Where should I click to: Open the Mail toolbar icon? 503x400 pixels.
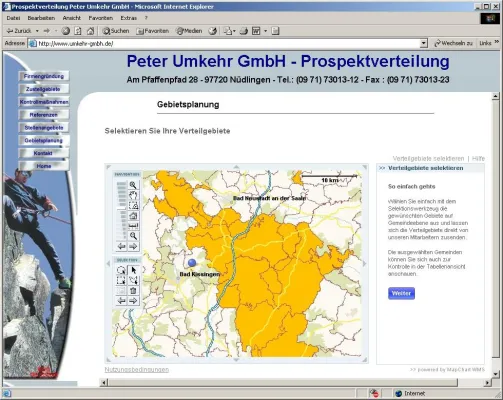click(228, 31)
